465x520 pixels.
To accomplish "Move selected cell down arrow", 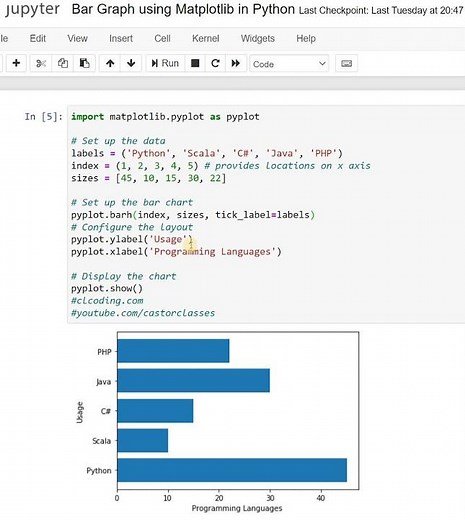I will tap(131, 63).
